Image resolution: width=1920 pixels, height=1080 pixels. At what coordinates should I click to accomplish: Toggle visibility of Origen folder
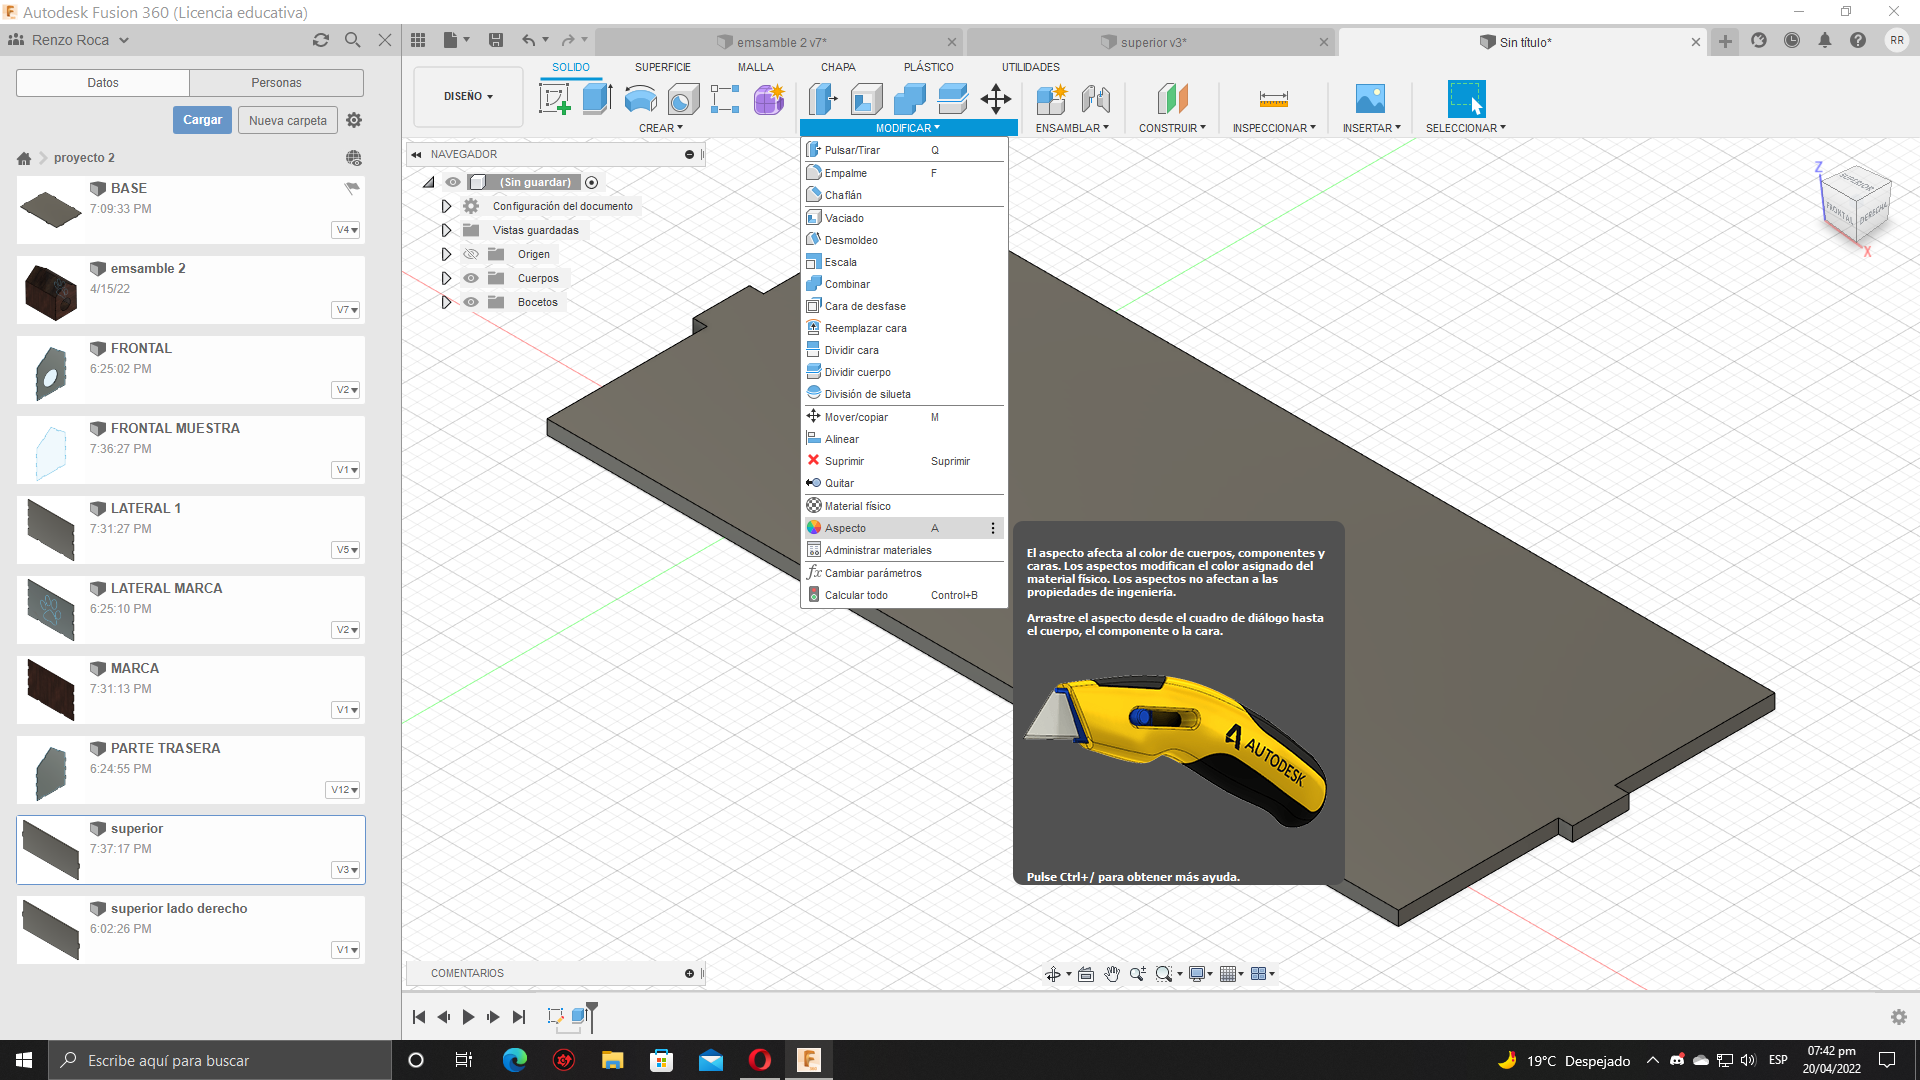(x=471, y=253)
